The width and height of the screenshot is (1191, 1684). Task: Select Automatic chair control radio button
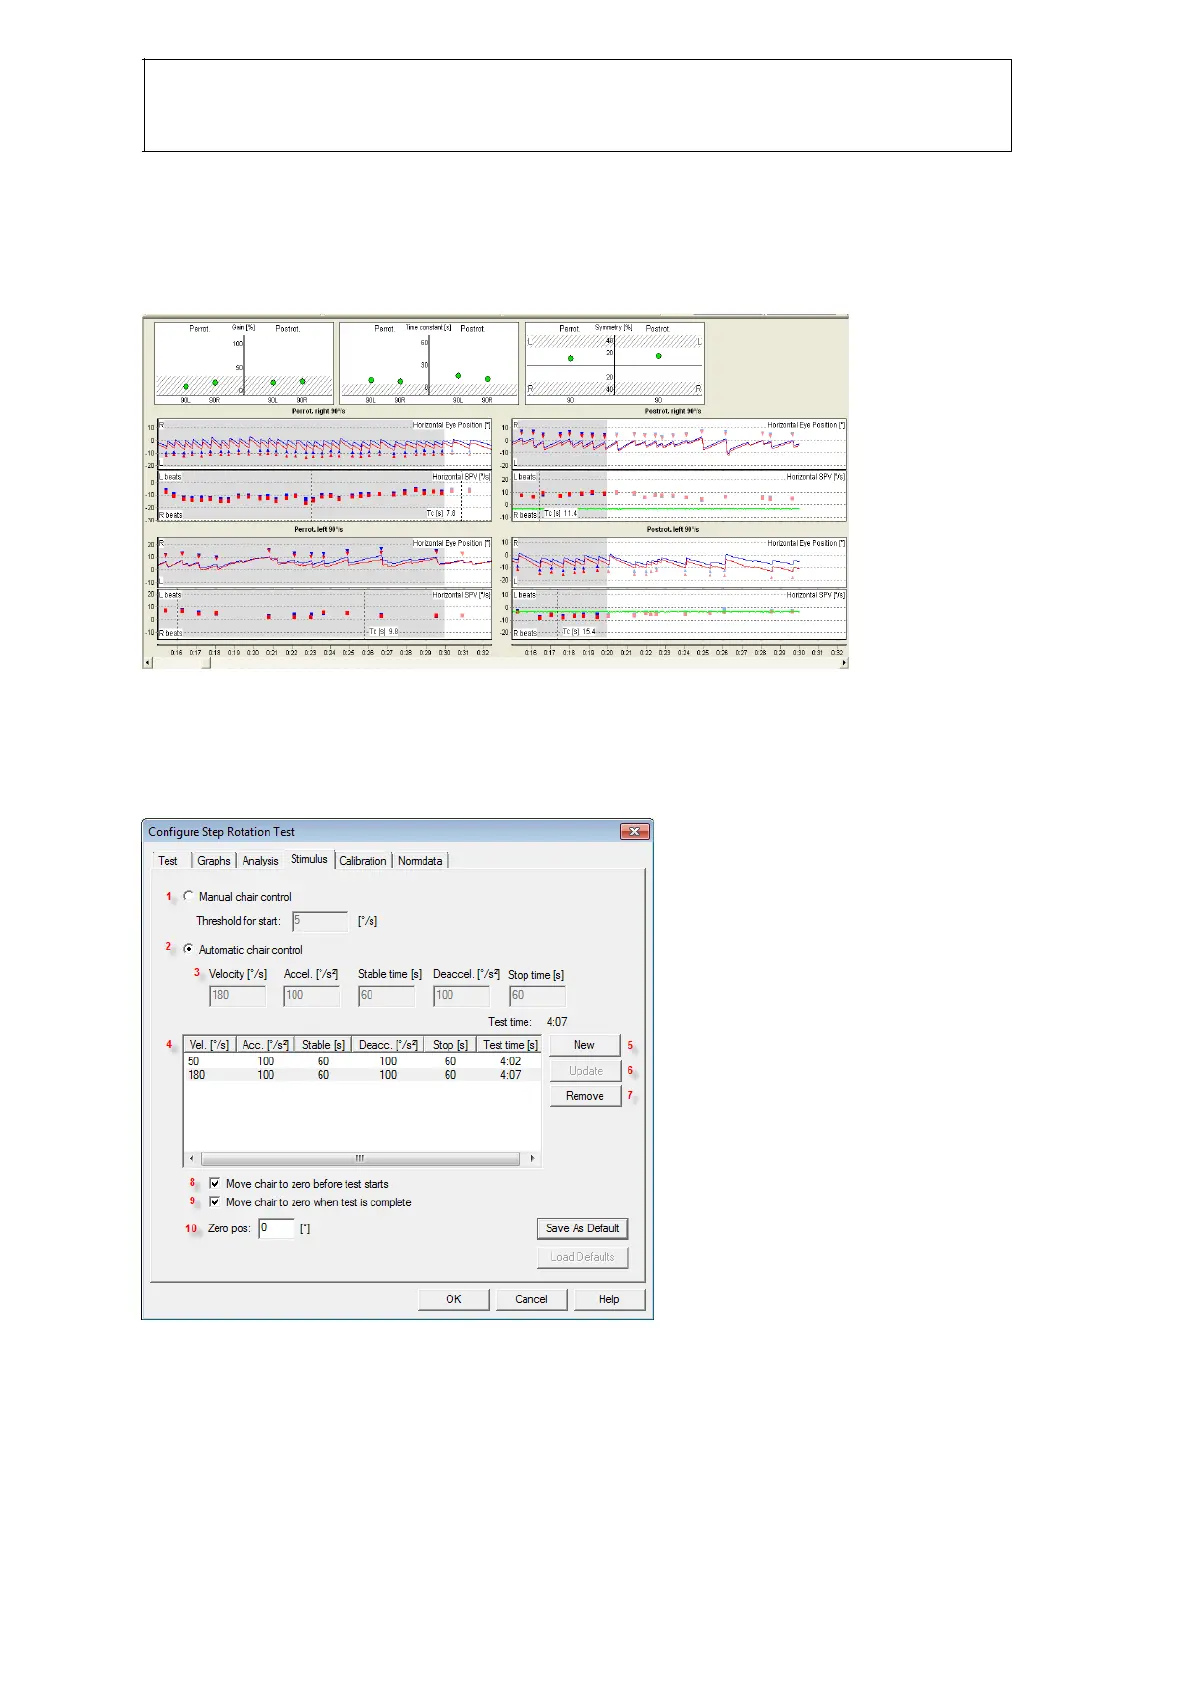188,949
